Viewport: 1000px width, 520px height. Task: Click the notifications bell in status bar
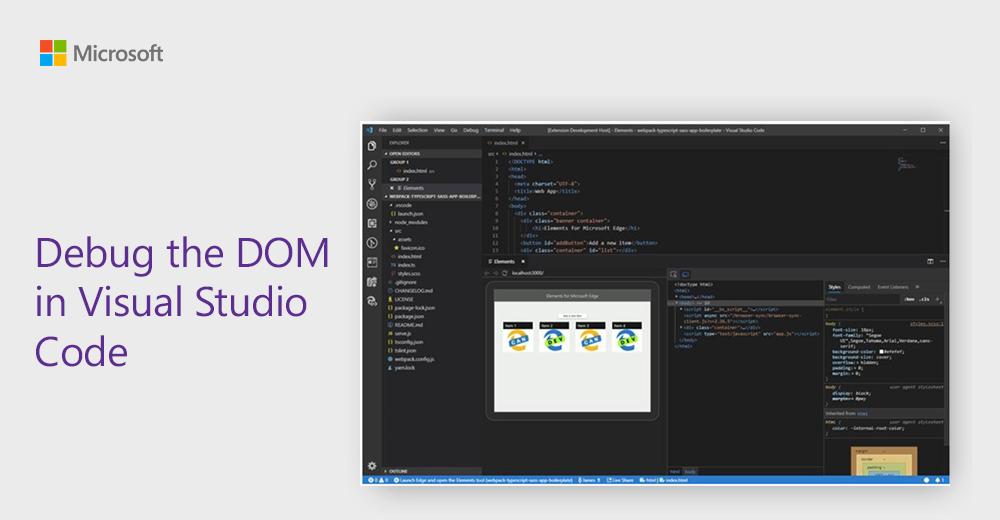[x=939, y=480]
